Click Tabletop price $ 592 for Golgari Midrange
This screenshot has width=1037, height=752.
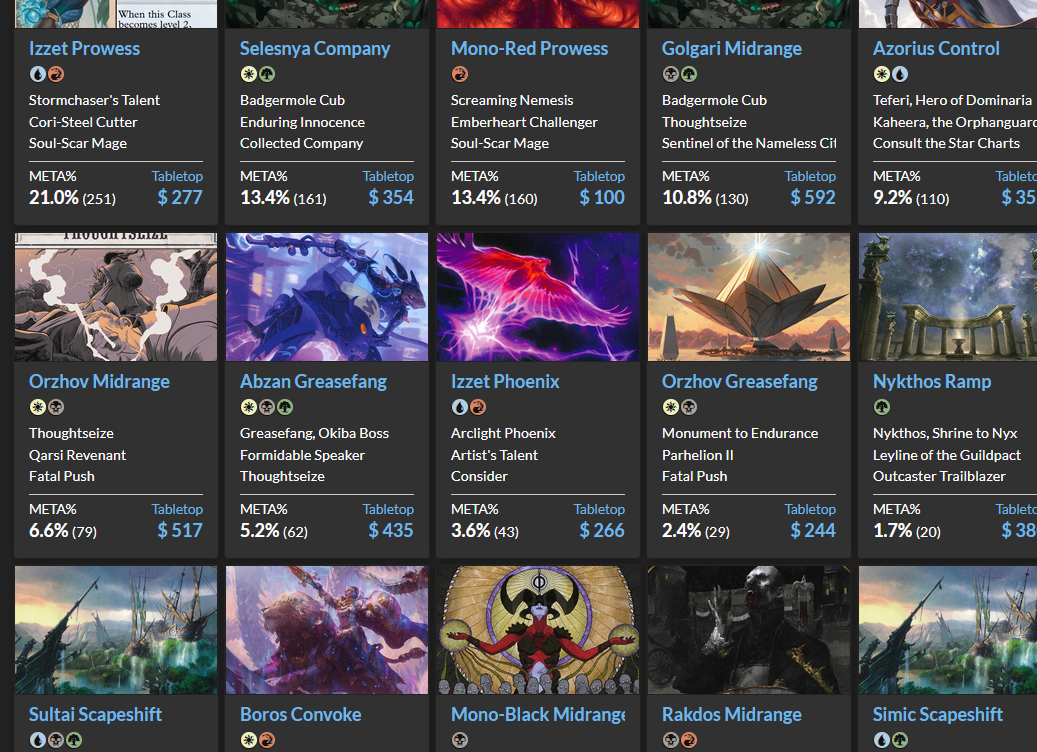(x=813, y=197)
